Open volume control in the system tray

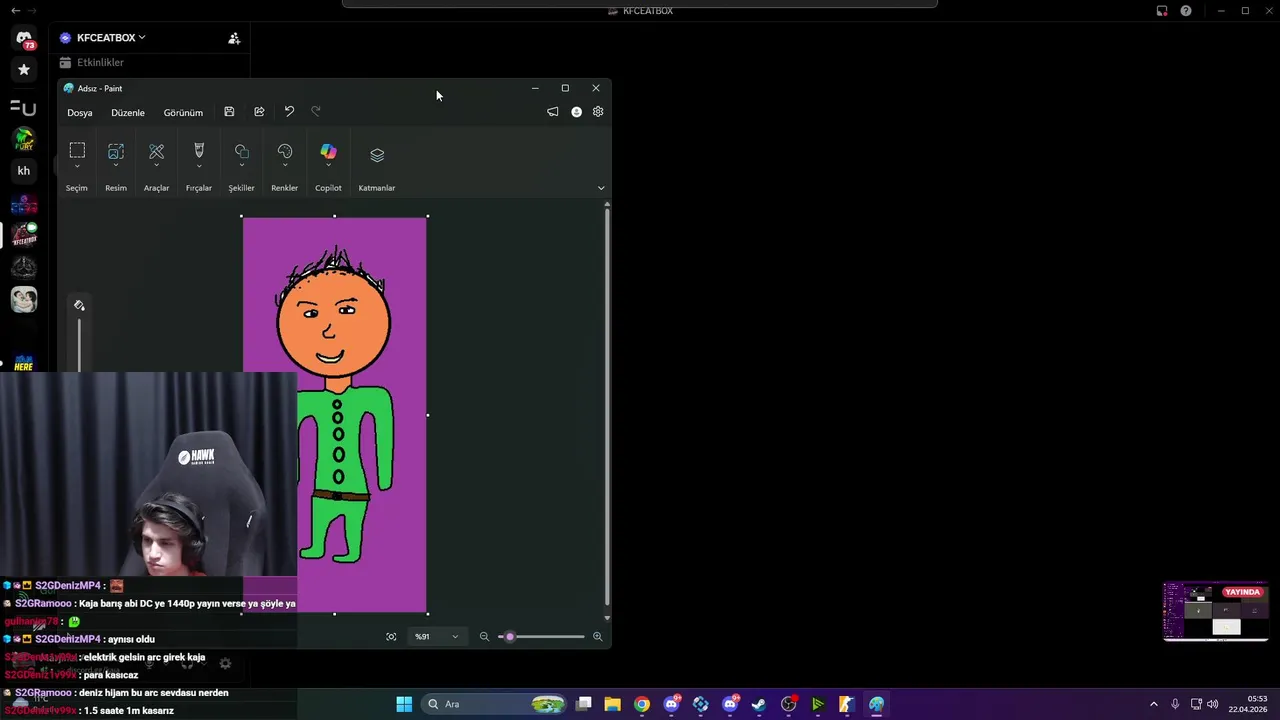(x=1213, y=704)
